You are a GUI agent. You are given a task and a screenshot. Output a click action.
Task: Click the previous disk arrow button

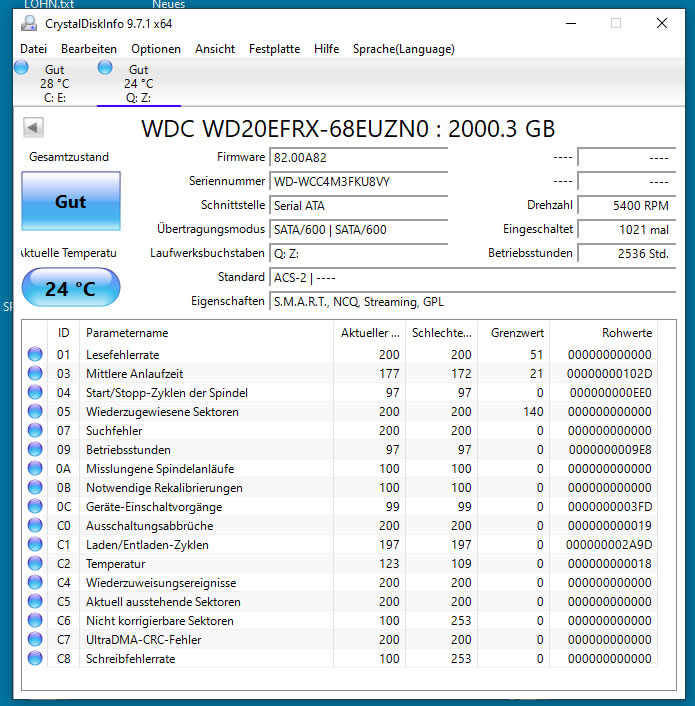33,128
